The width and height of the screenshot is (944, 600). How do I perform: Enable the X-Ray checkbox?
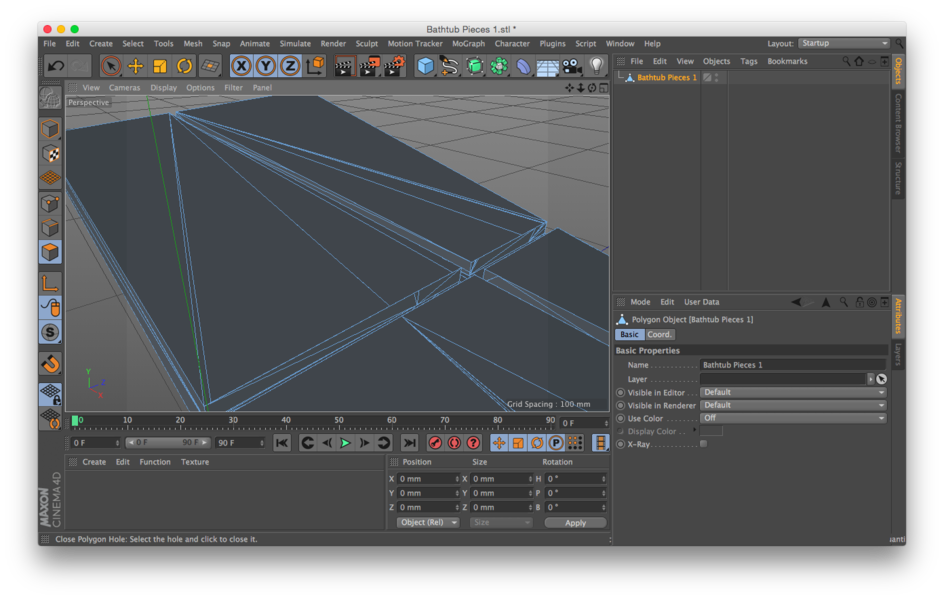tap(703, 444)
